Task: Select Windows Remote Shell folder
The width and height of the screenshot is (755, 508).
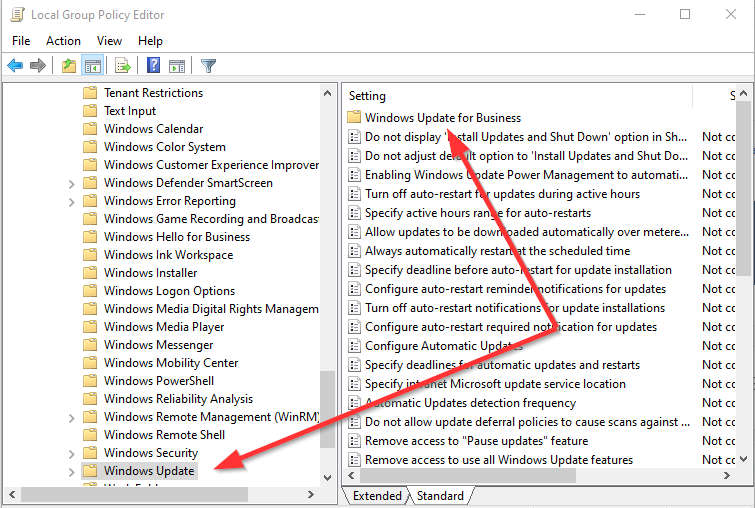Action: point(164,434)
